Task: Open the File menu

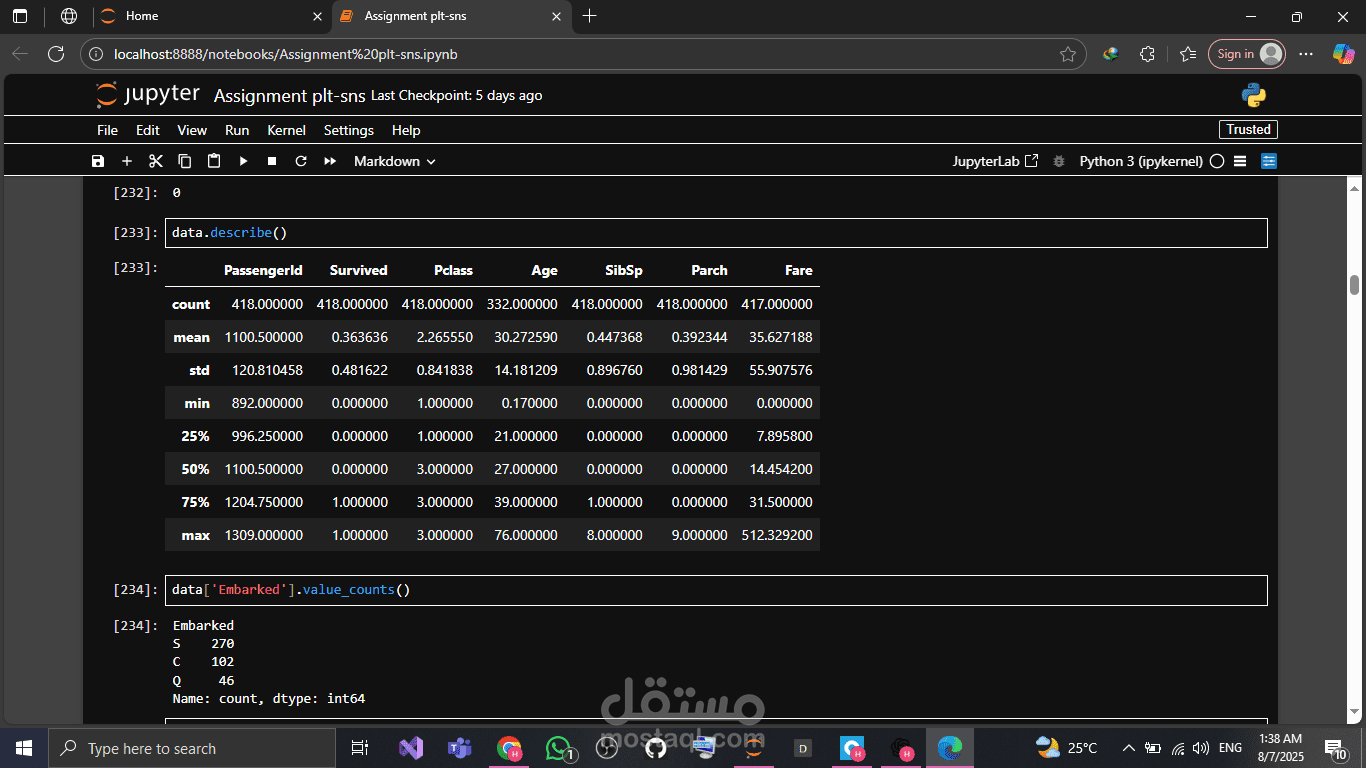Action: (107, 130)
